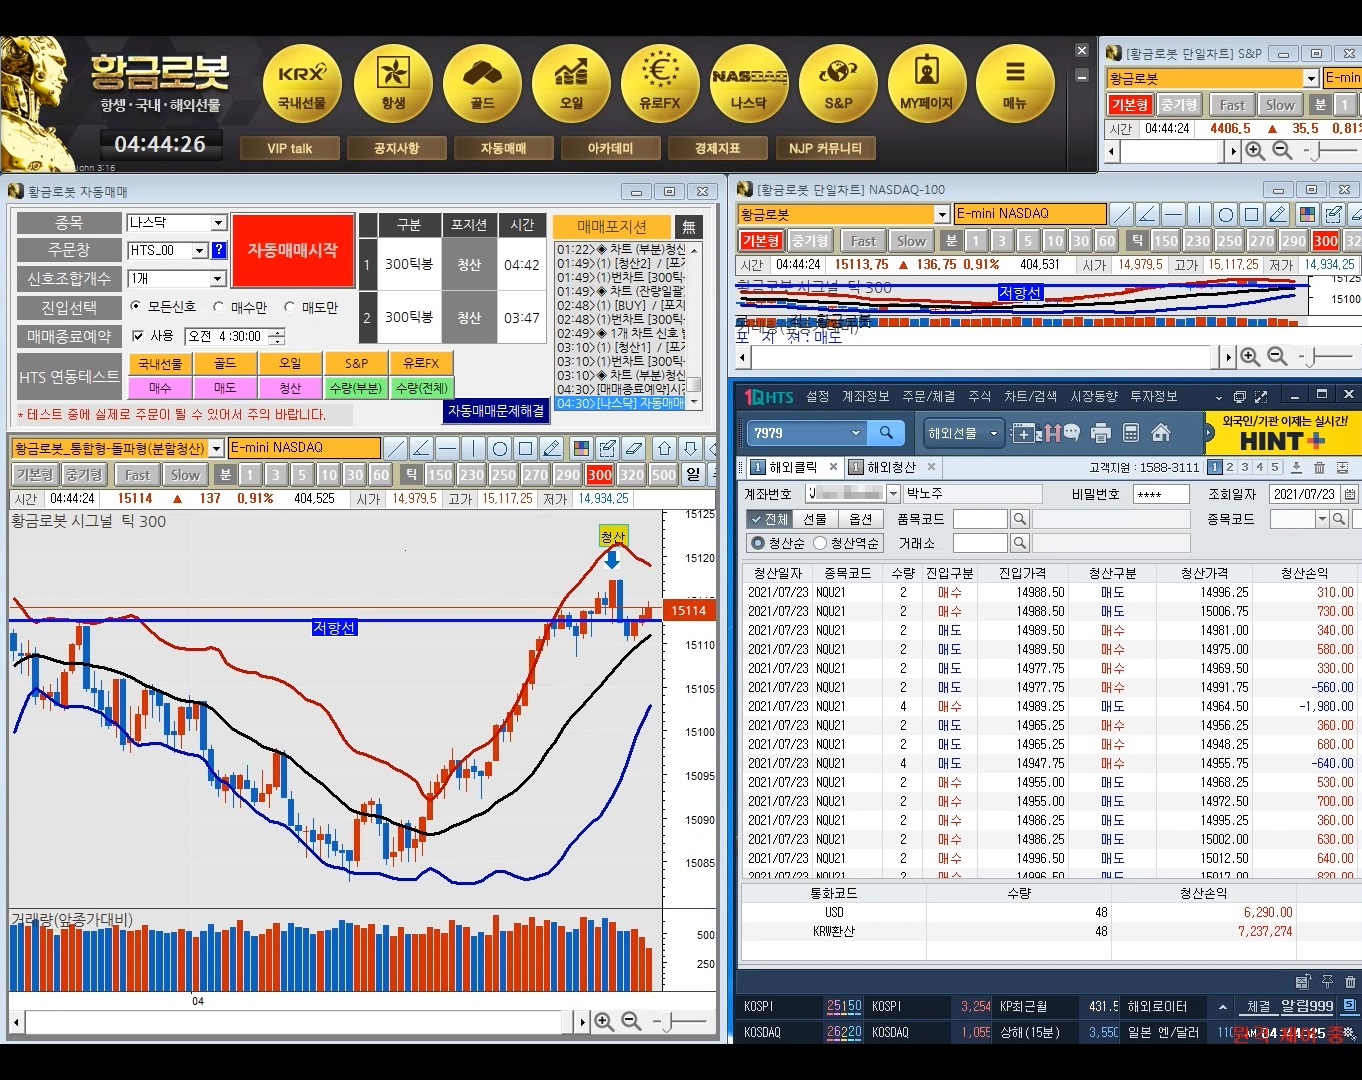The image size is (1362, 1080).
Task: Select 청산역순 radio option
Action: click(821, 543)
